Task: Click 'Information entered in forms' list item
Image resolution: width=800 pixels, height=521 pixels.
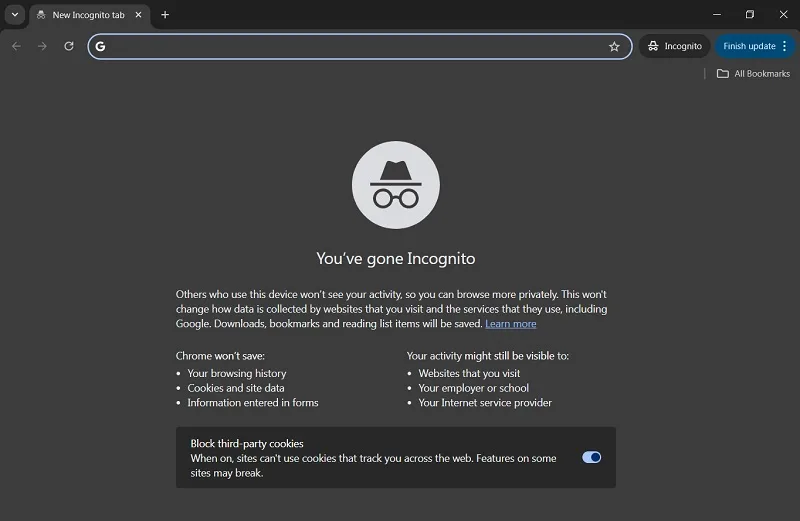Action: (253, 403)
